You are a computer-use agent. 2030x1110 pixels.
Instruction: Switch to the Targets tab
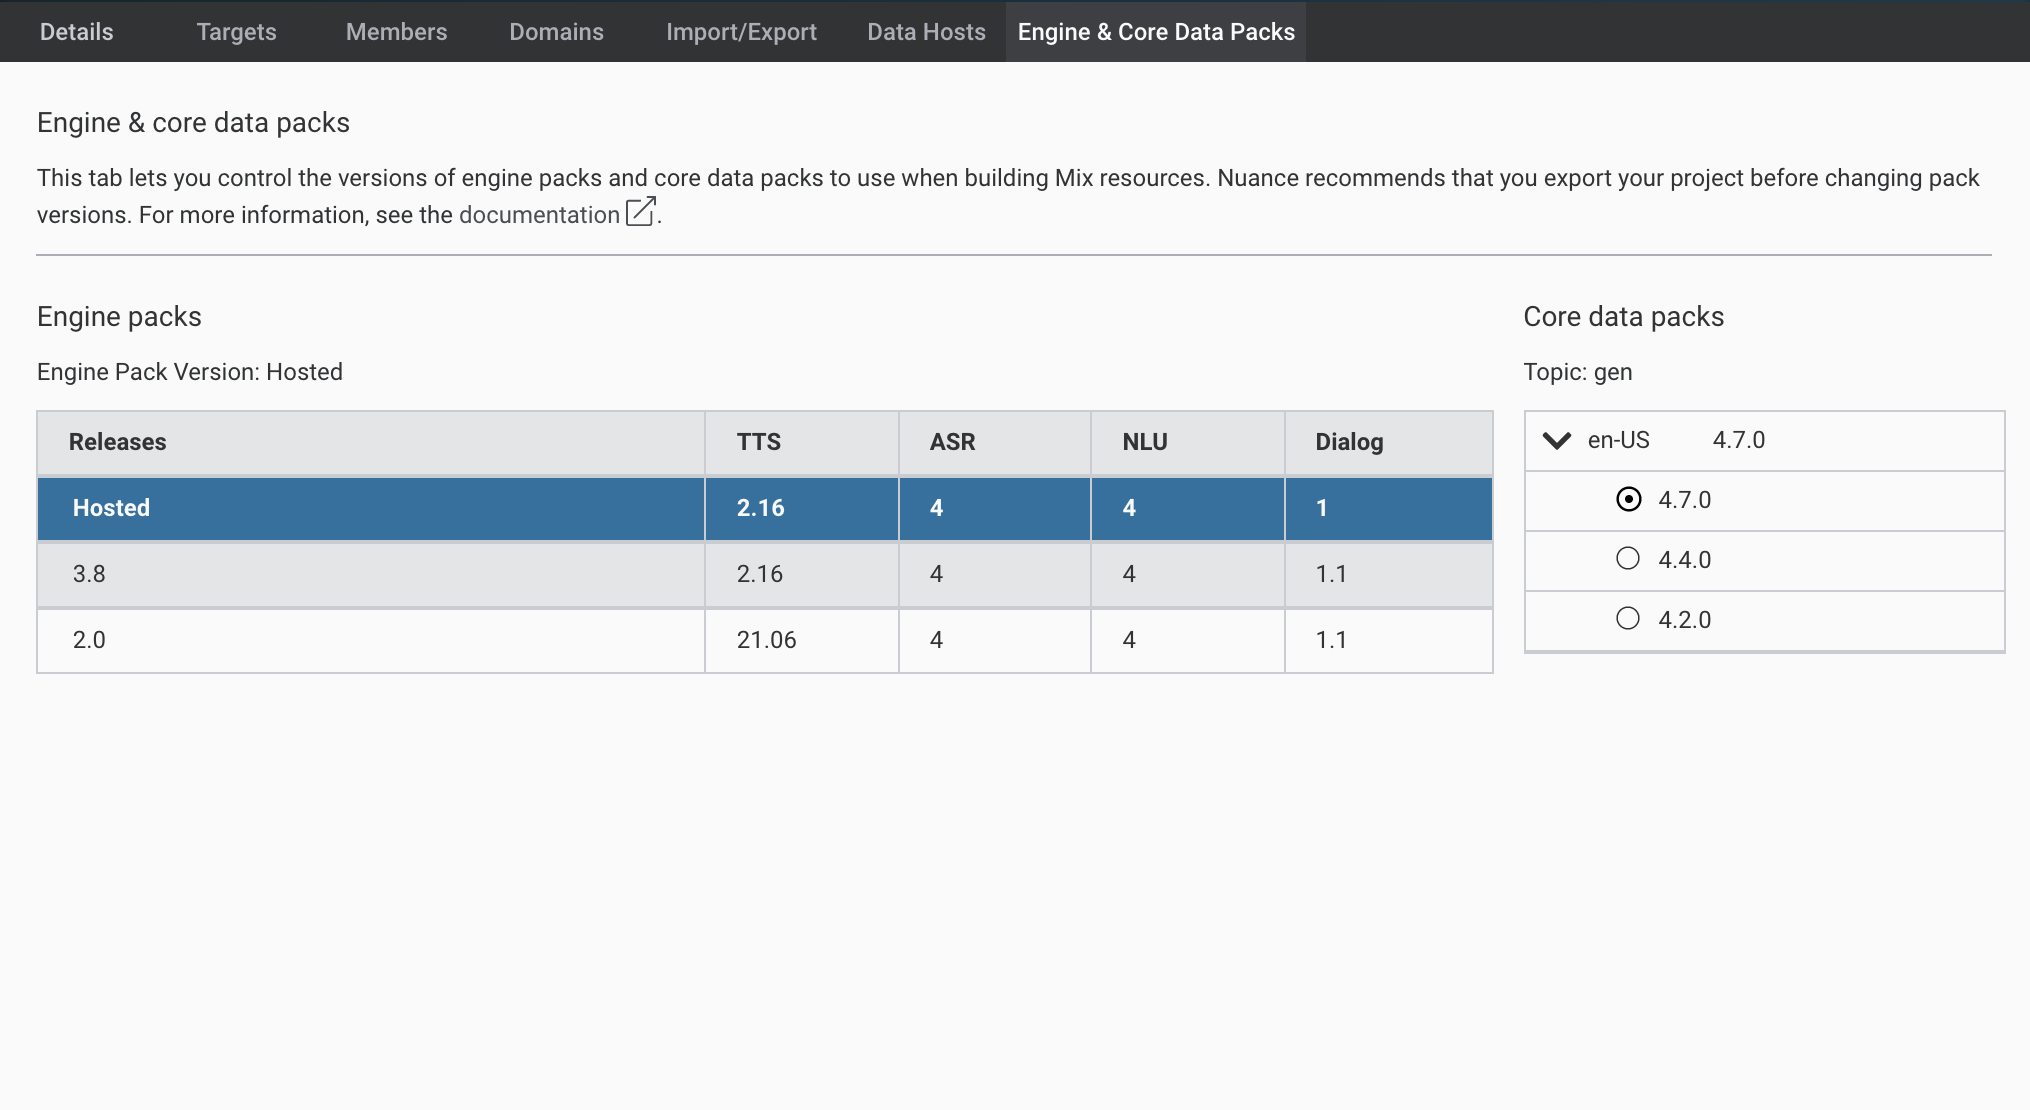click(x=236, y=32)
